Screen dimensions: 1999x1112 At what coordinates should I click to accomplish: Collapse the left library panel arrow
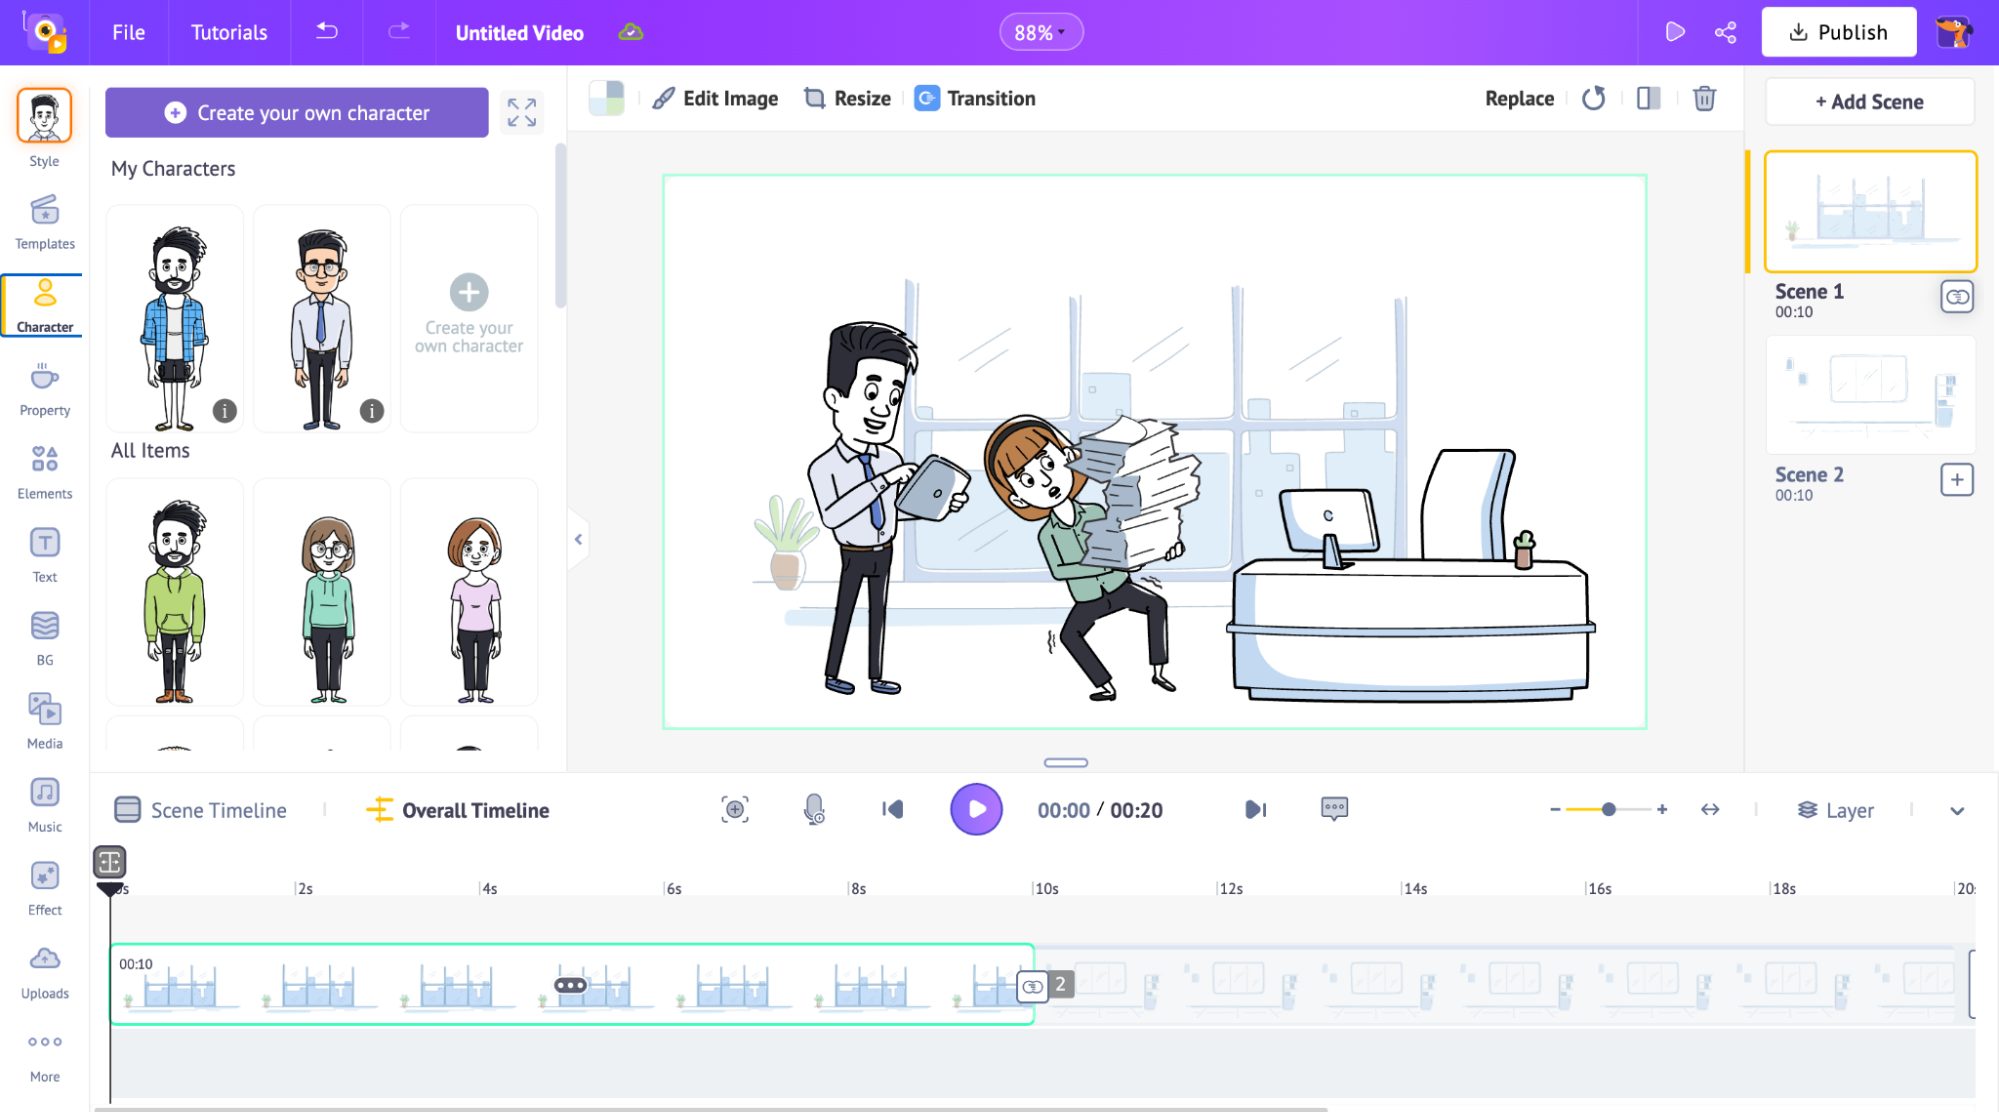[x=578, y=539]
